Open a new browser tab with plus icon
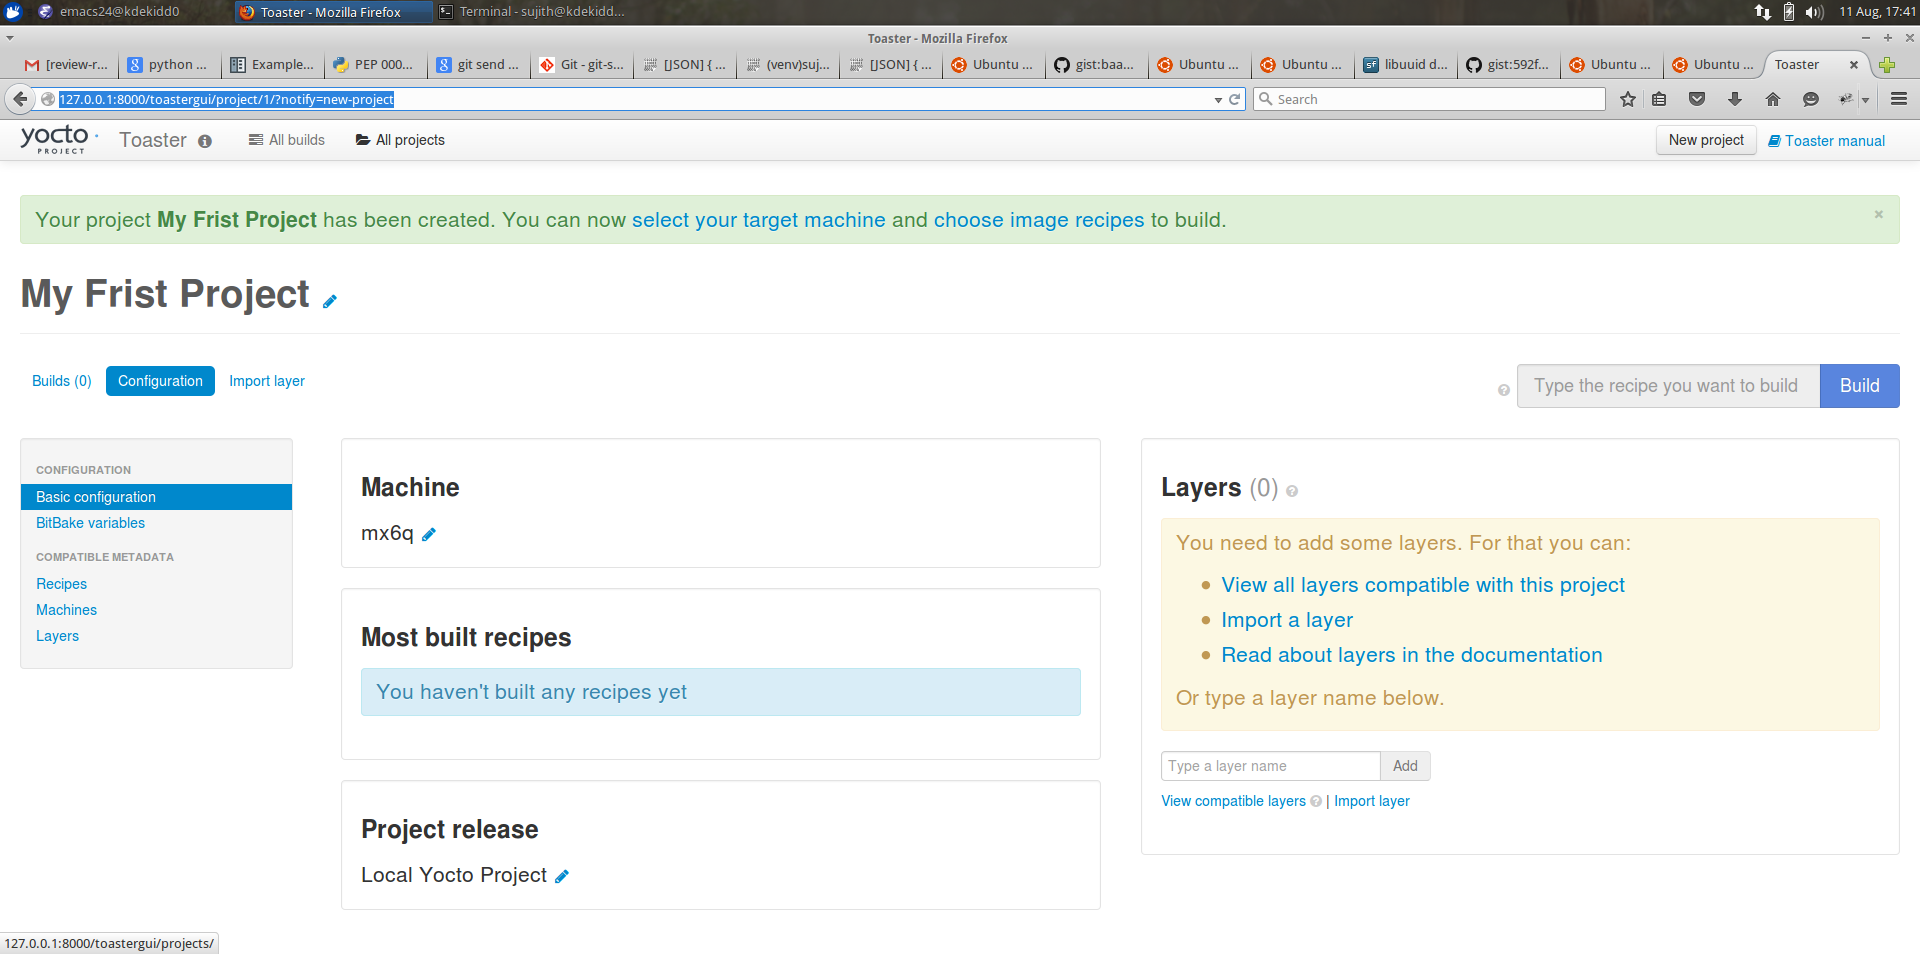 (x=1887, y=65)
